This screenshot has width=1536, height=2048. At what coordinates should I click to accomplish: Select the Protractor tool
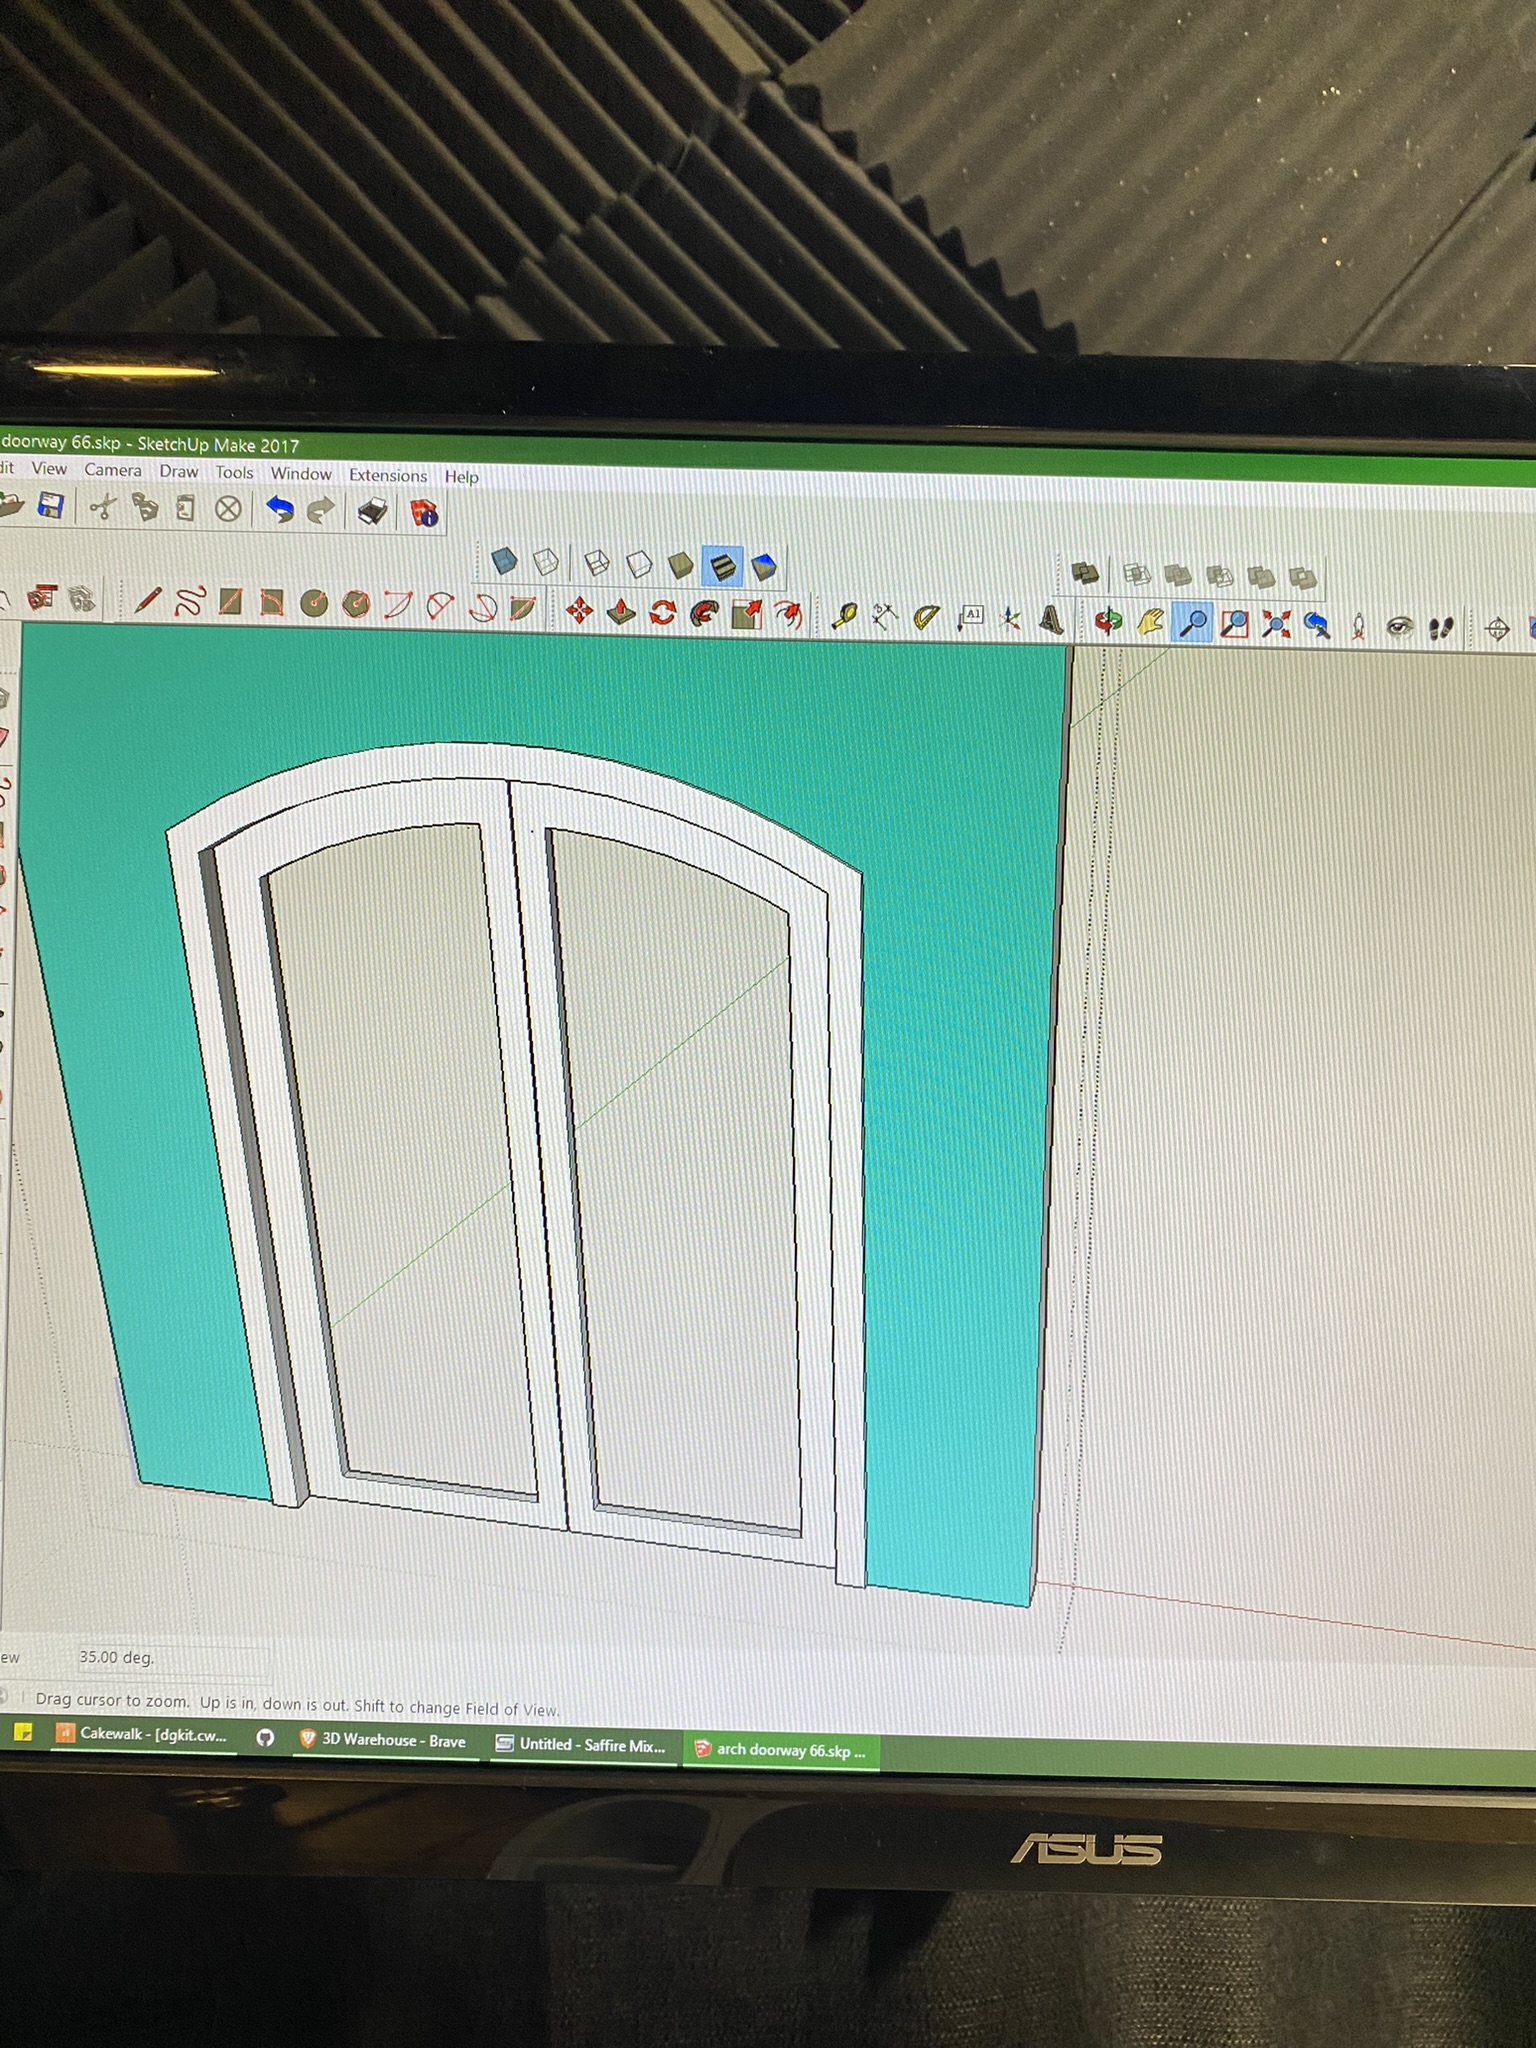point(926,618)
